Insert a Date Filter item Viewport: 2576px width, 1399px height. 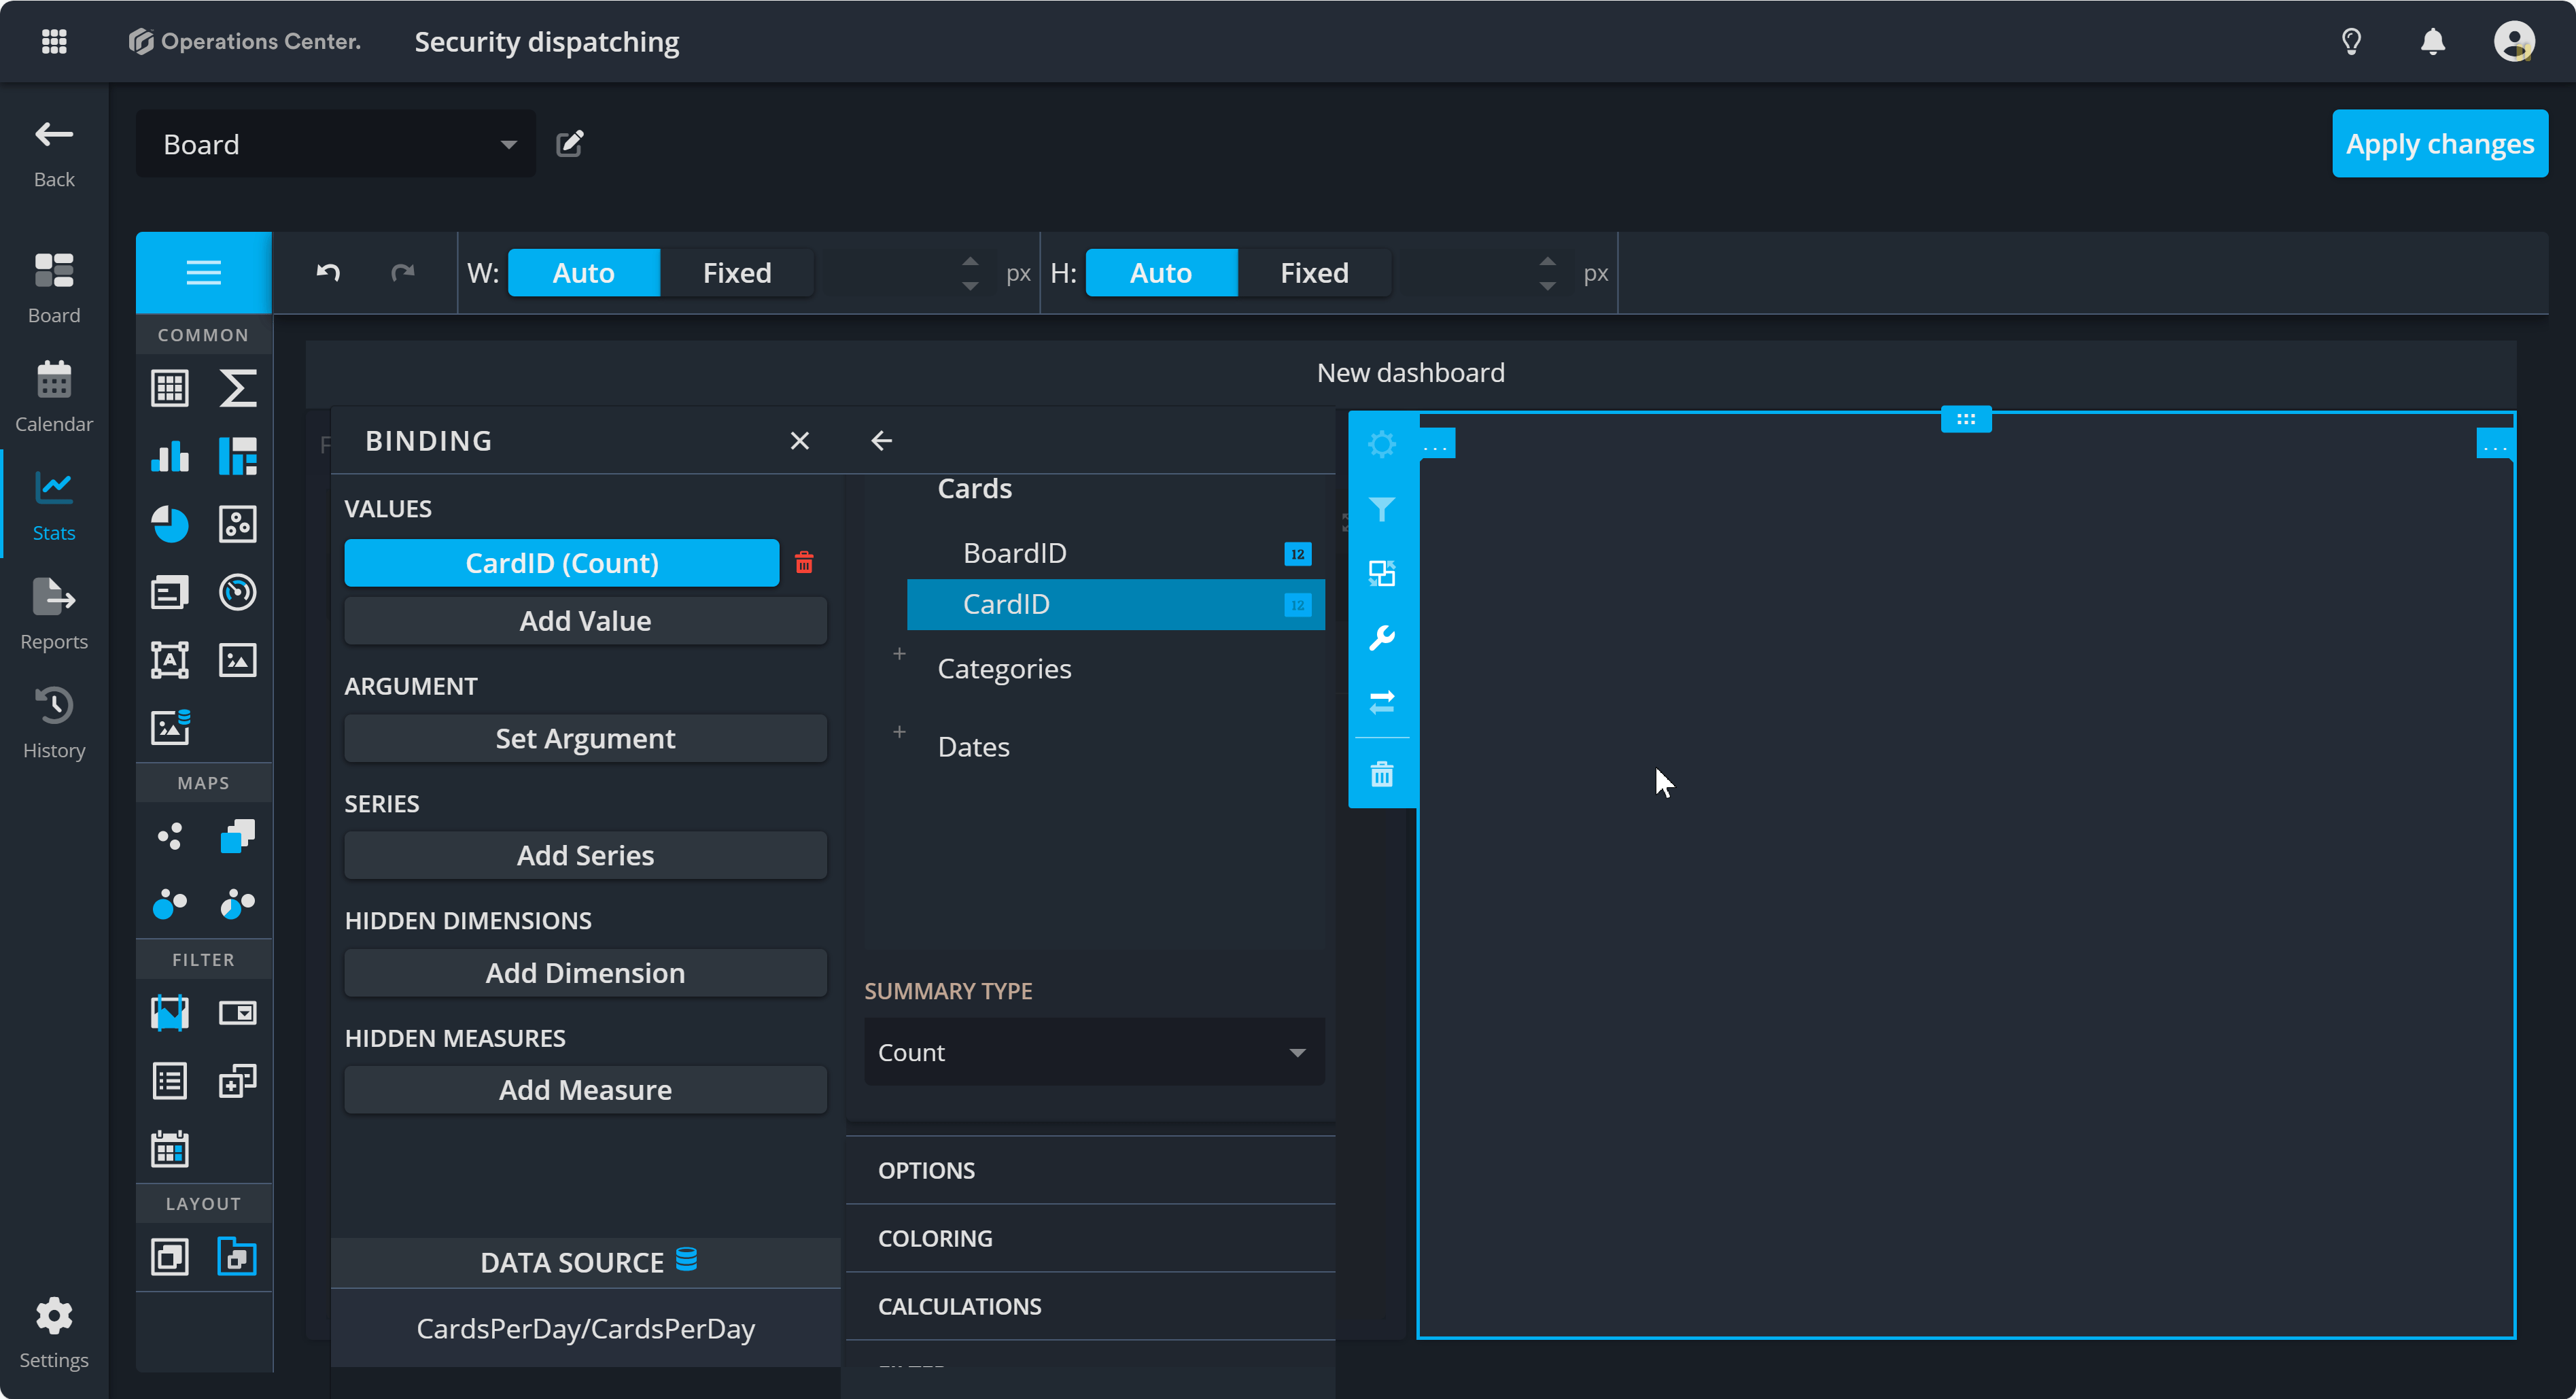coord(169,1149)
